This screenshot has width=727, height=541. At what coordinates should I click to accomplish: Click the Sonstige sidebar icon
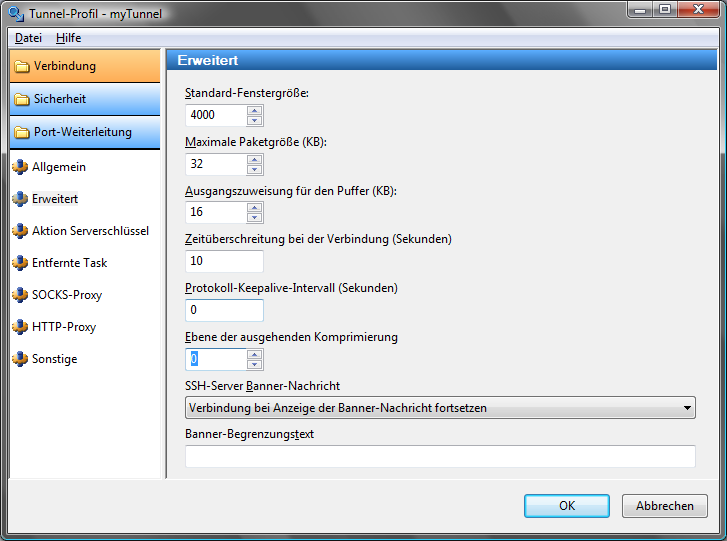19,359
